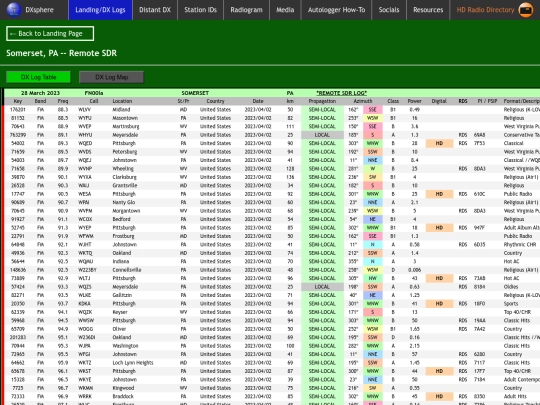Click the Propagation column header
540x405 pixels.
click(x=322, y=101)
